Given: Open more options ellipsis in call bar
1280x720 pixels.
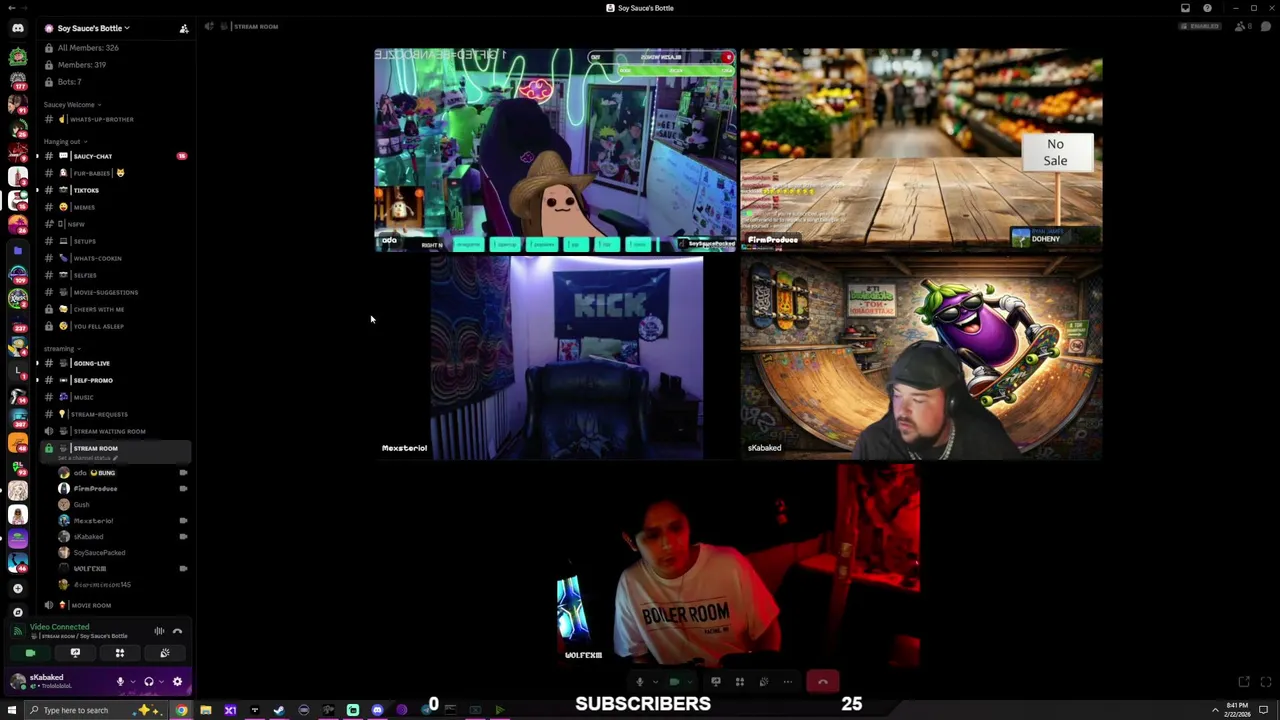Looking at the screenshot, I should pyautogui.click(x=788, y=682).
